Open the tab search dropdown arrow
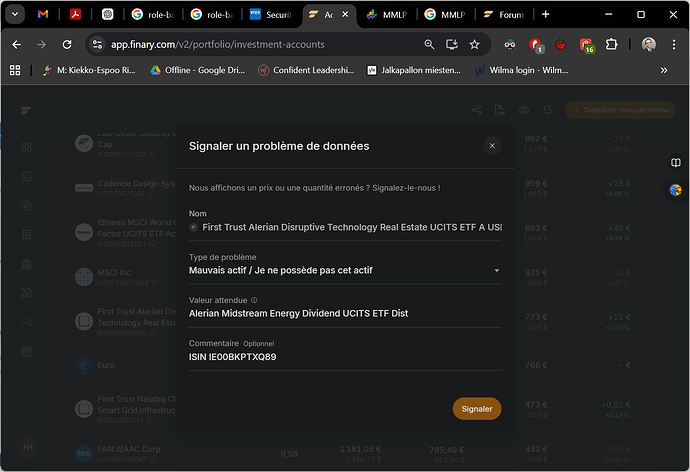Screen dimensions: 690x472 [x=15, y=15]
